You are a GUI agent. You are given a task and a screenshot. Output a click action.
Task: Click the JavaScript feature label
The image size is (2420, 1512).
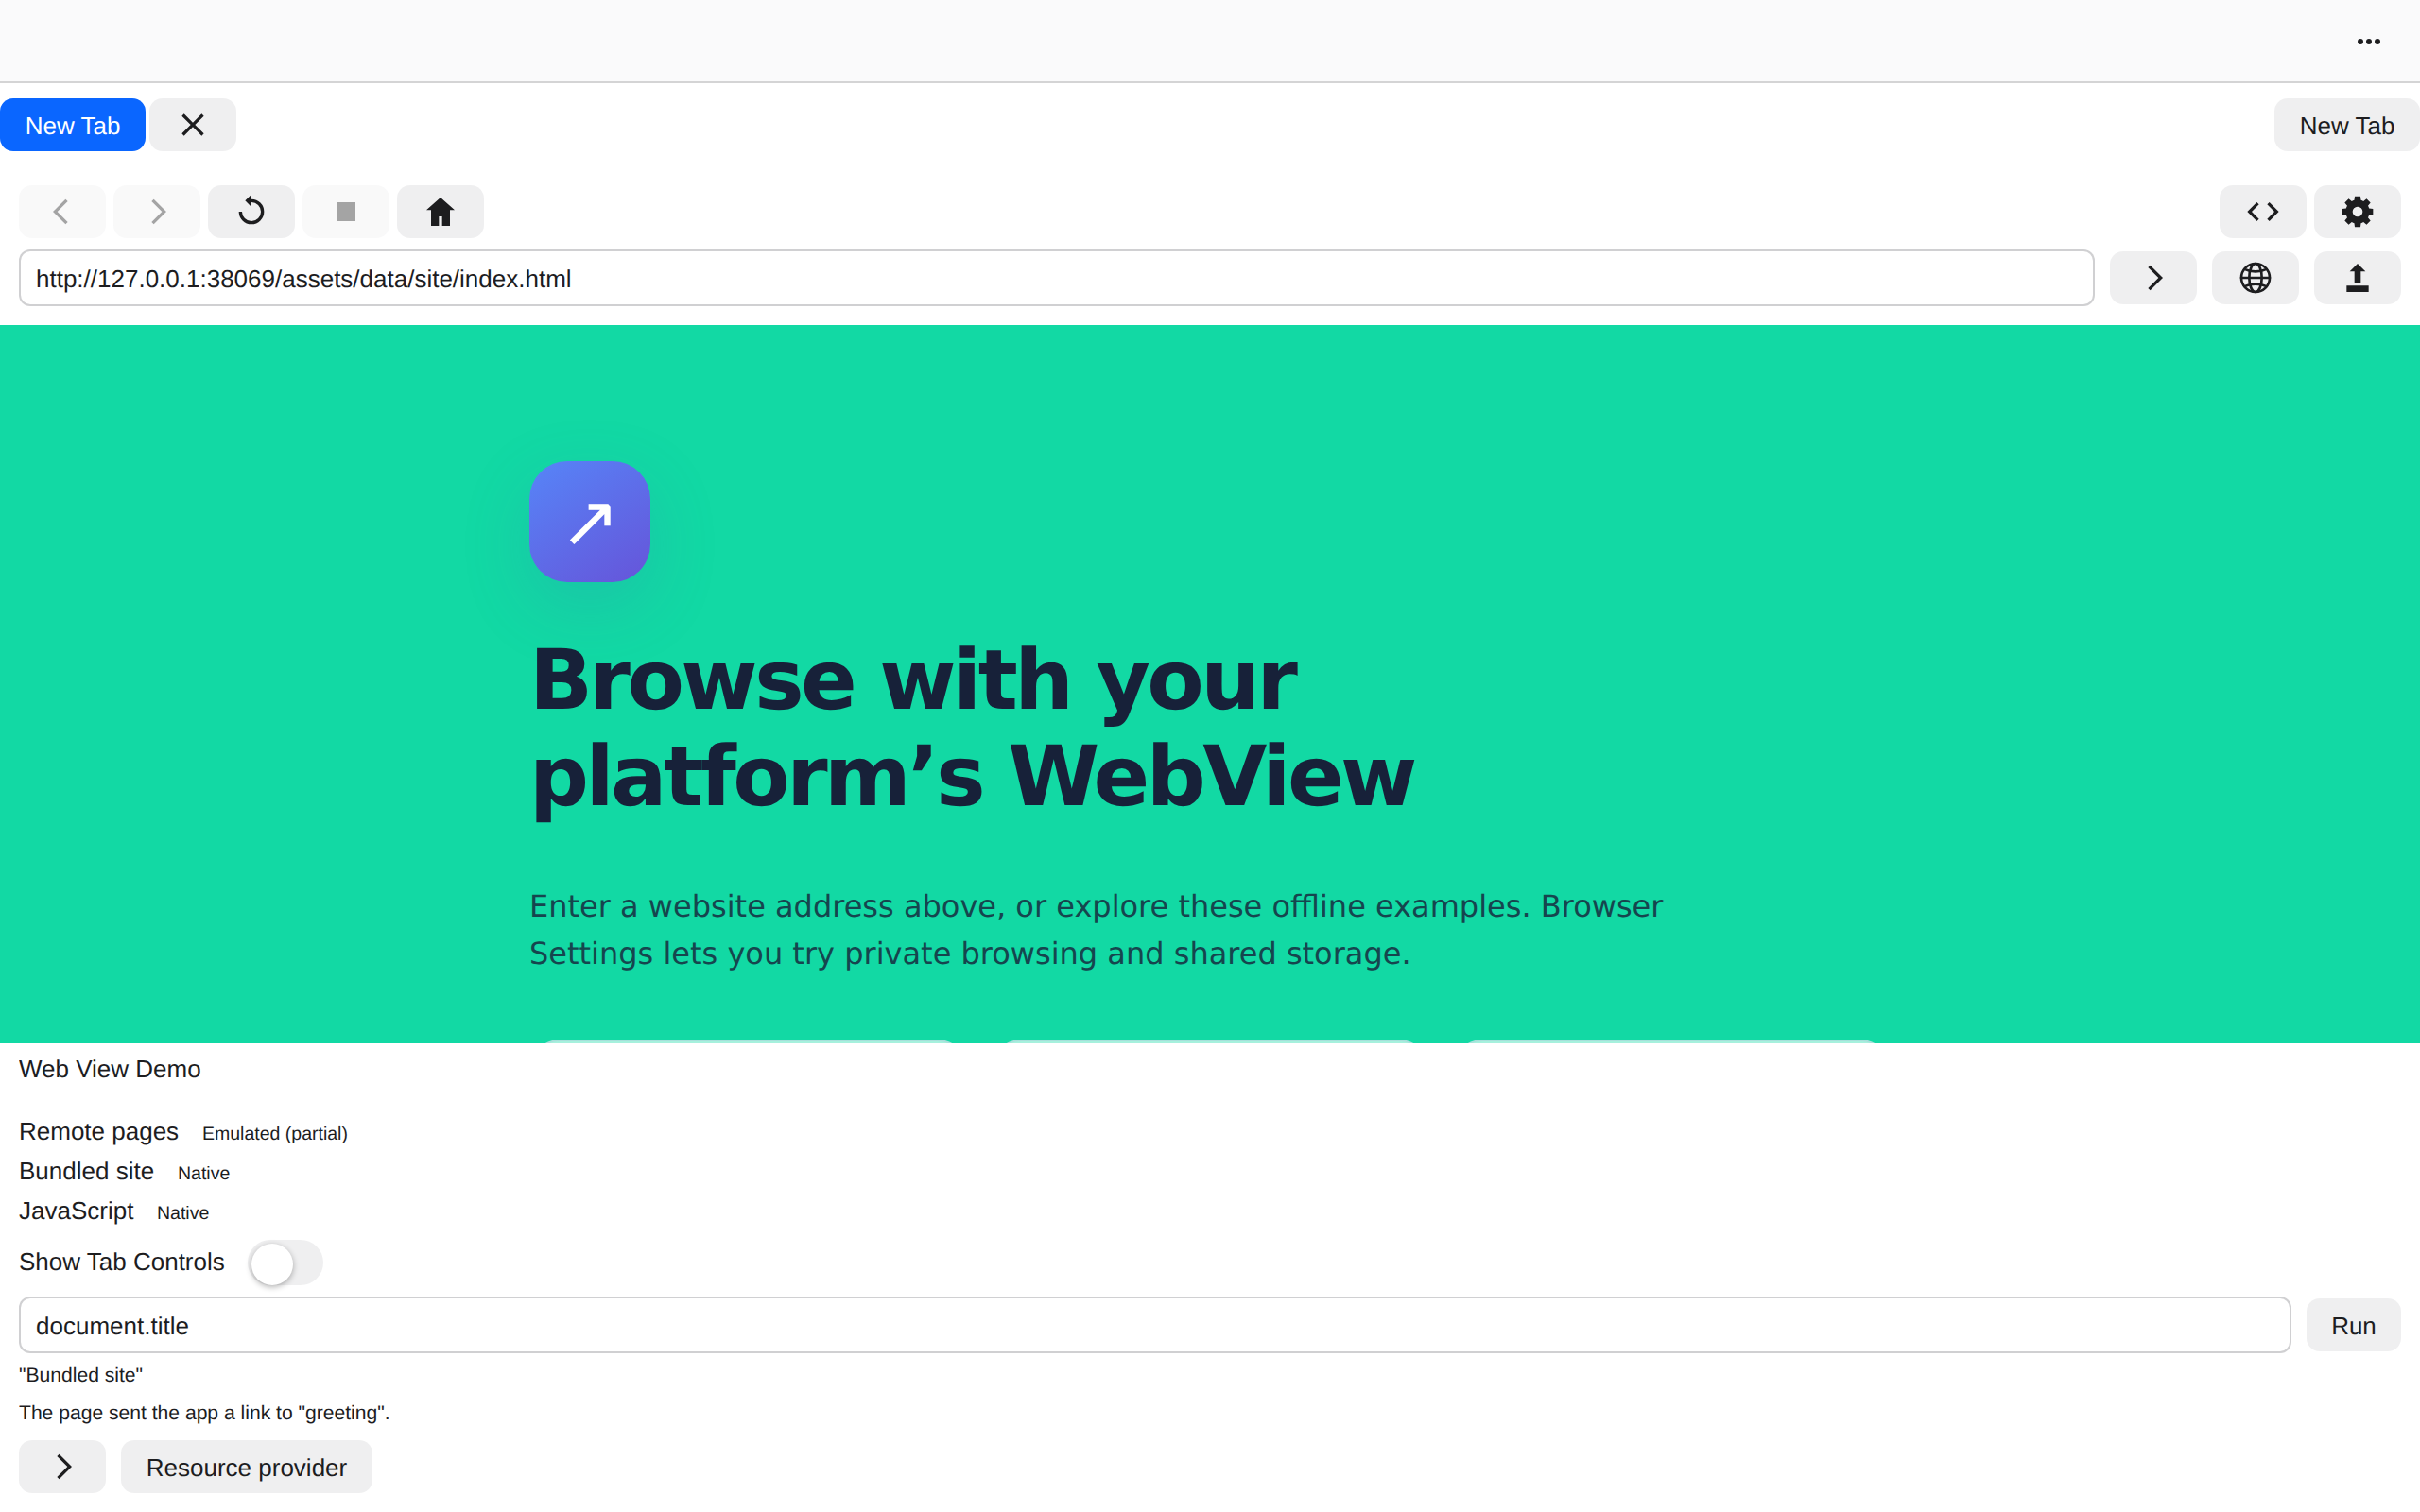76,1211
